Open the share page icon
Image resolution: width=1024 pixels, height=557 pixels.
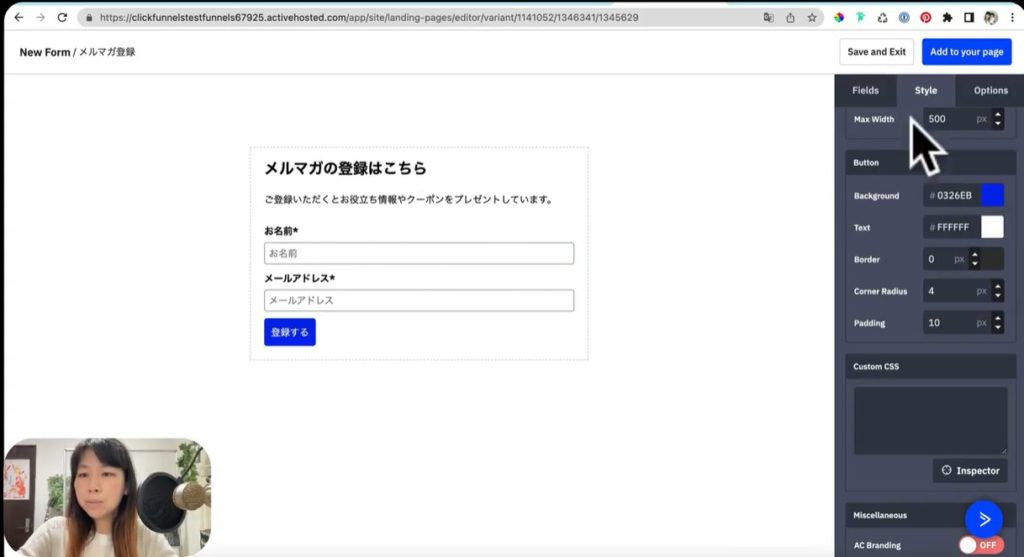[790, 18]
